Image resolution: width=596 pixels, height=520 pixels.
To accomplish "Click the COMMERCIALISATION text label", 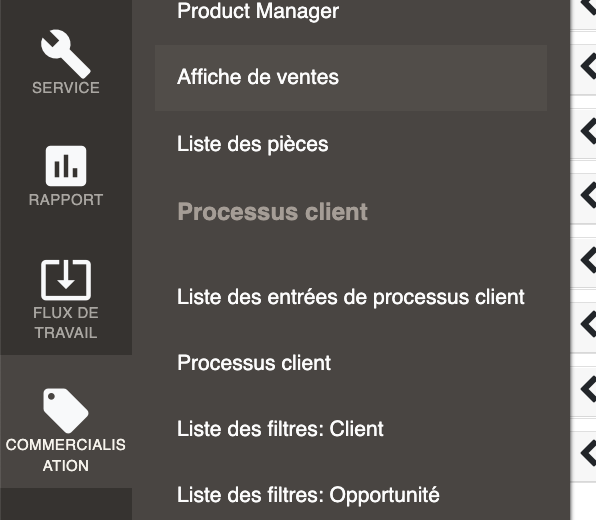I will tap(66, 455).
